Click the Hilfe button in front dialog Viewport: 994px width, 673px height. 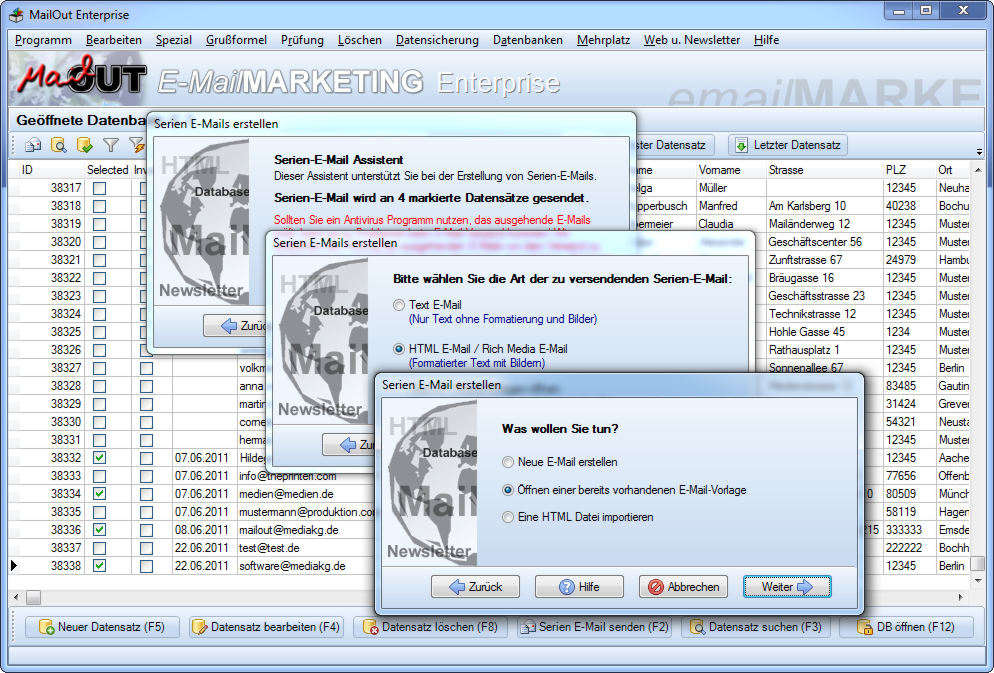579,587
